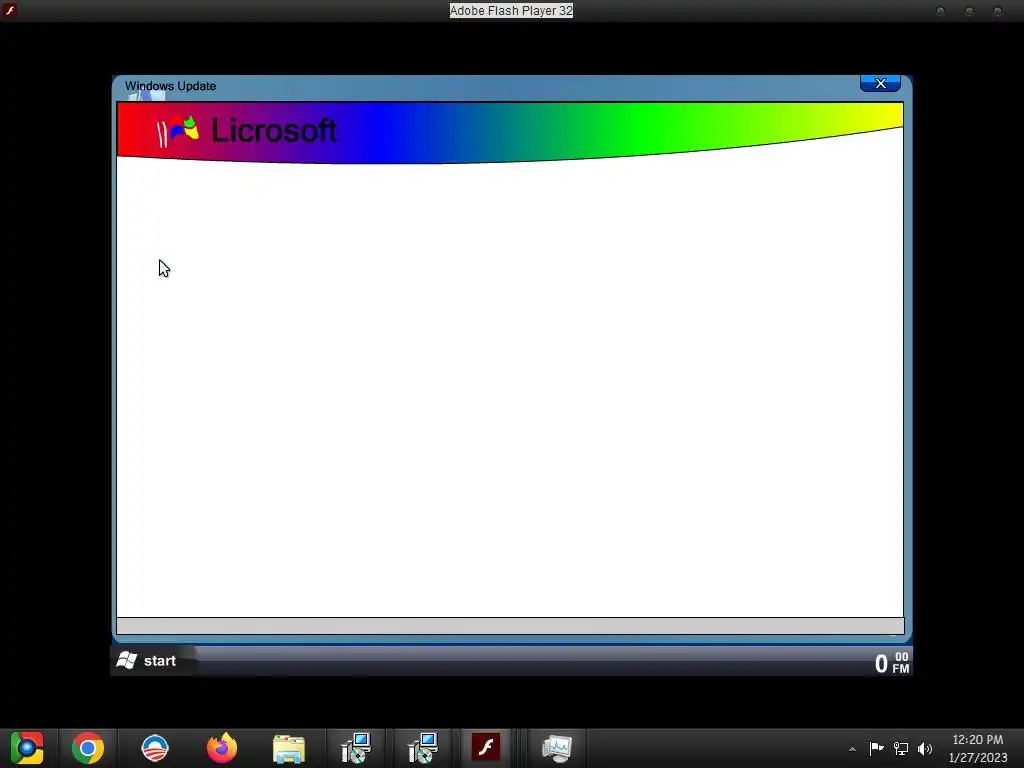Click the Licrosoft title text
1024x768 pixels.
click(x=274, y=130)
